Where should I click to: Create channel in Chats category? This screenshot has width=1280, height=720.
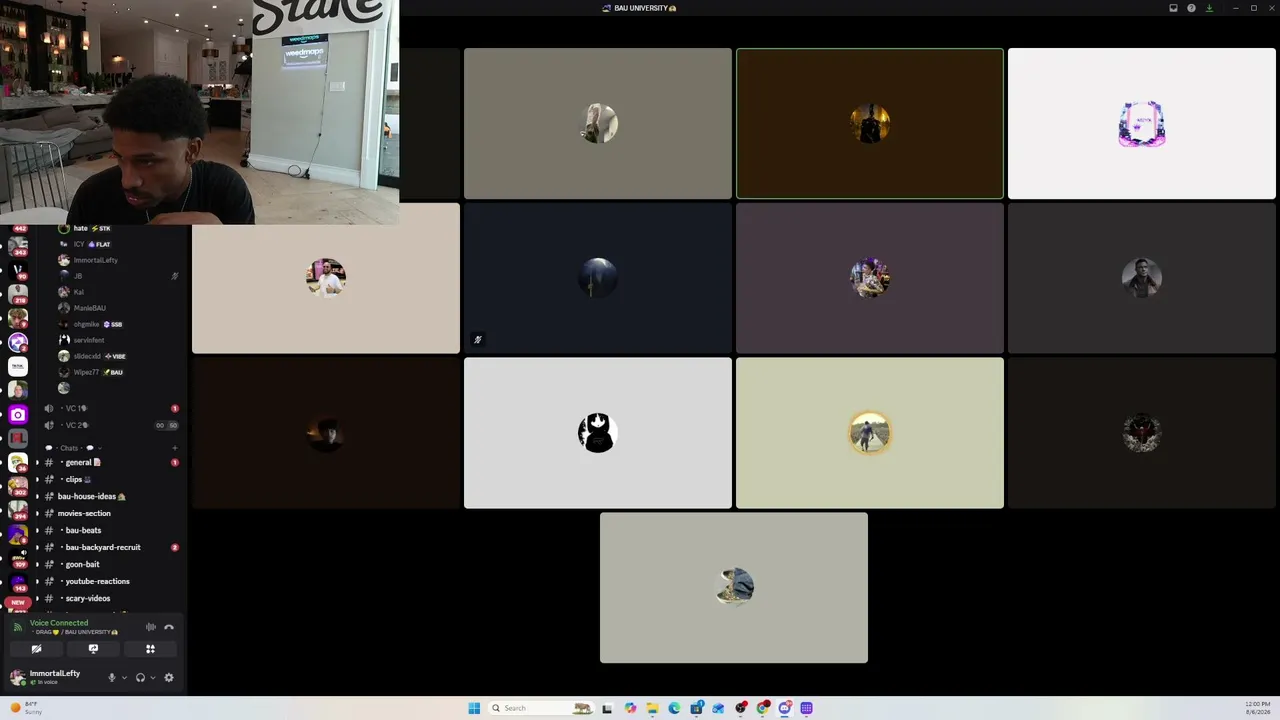[175, 448]
